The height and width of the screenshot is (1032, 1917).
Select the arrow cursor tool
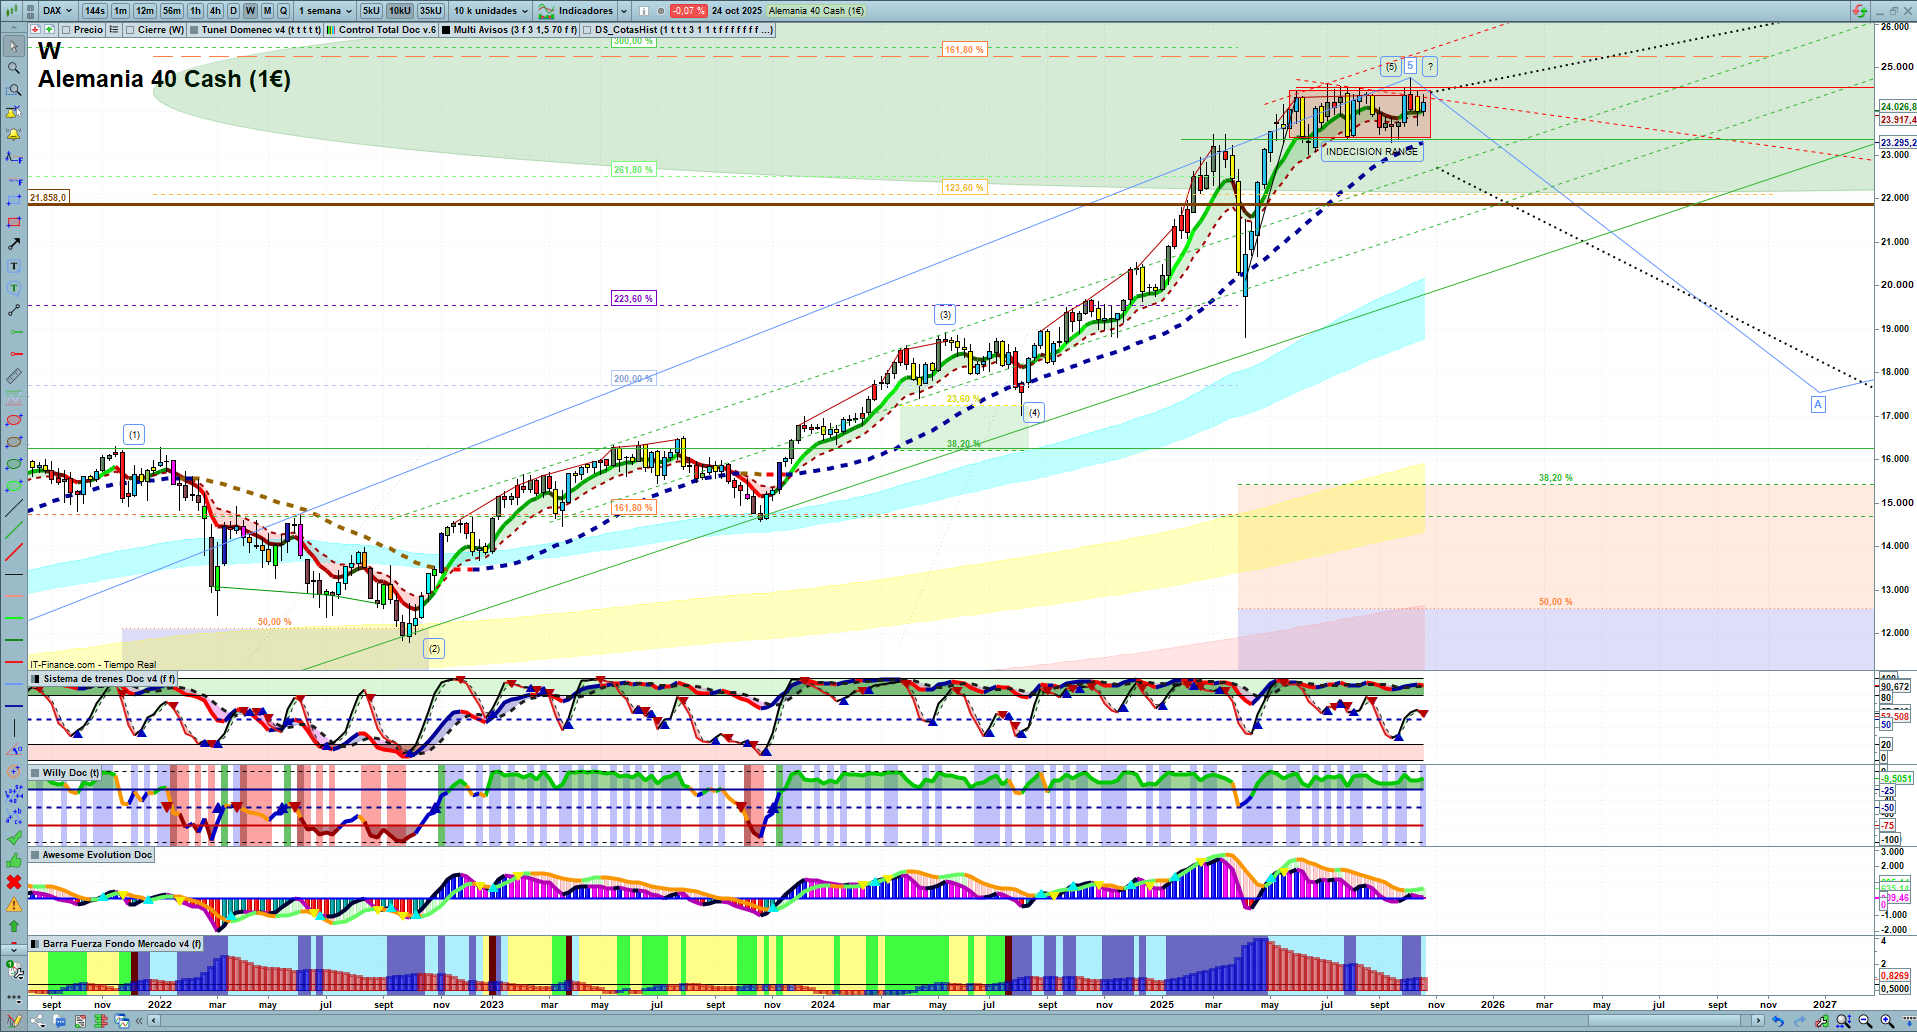(14, 46)
